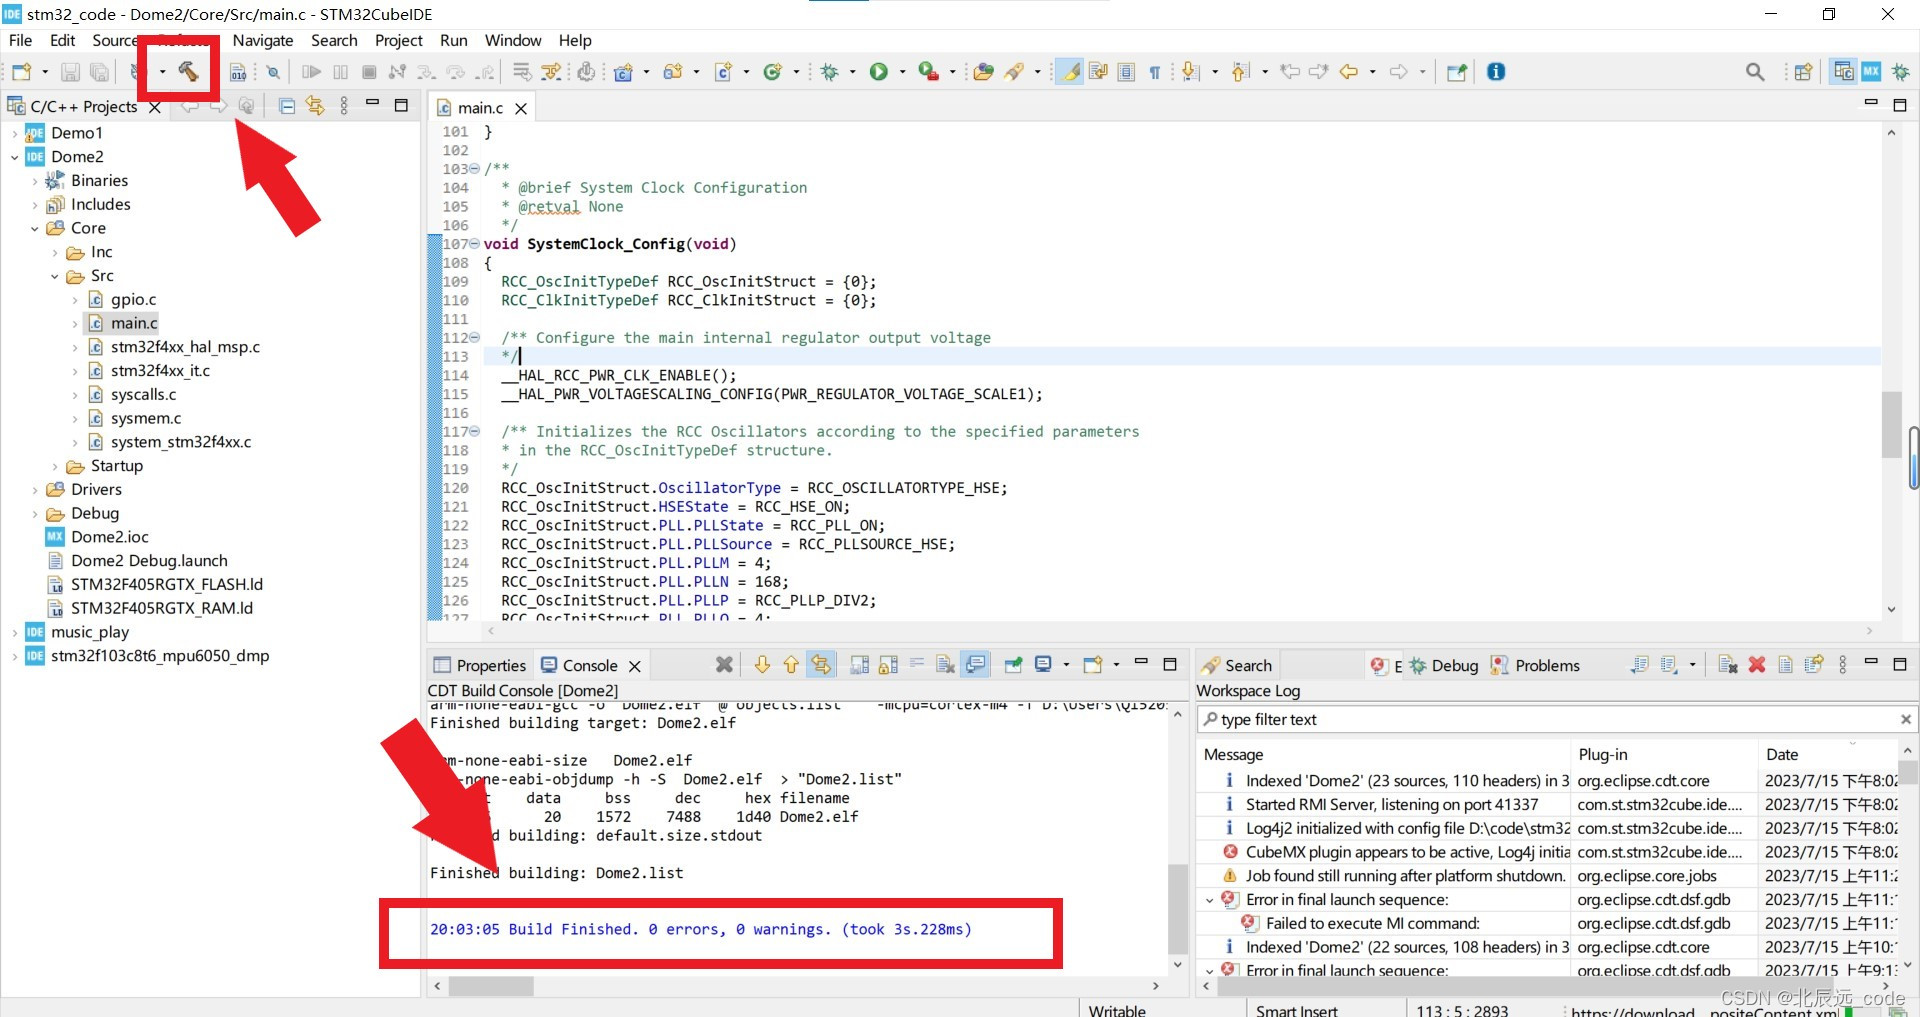Viewport: 1920px width, 1017px height.
Task: Click the Back to previous location arrow
Action: pyautogui.click(x=1349, y=72)
